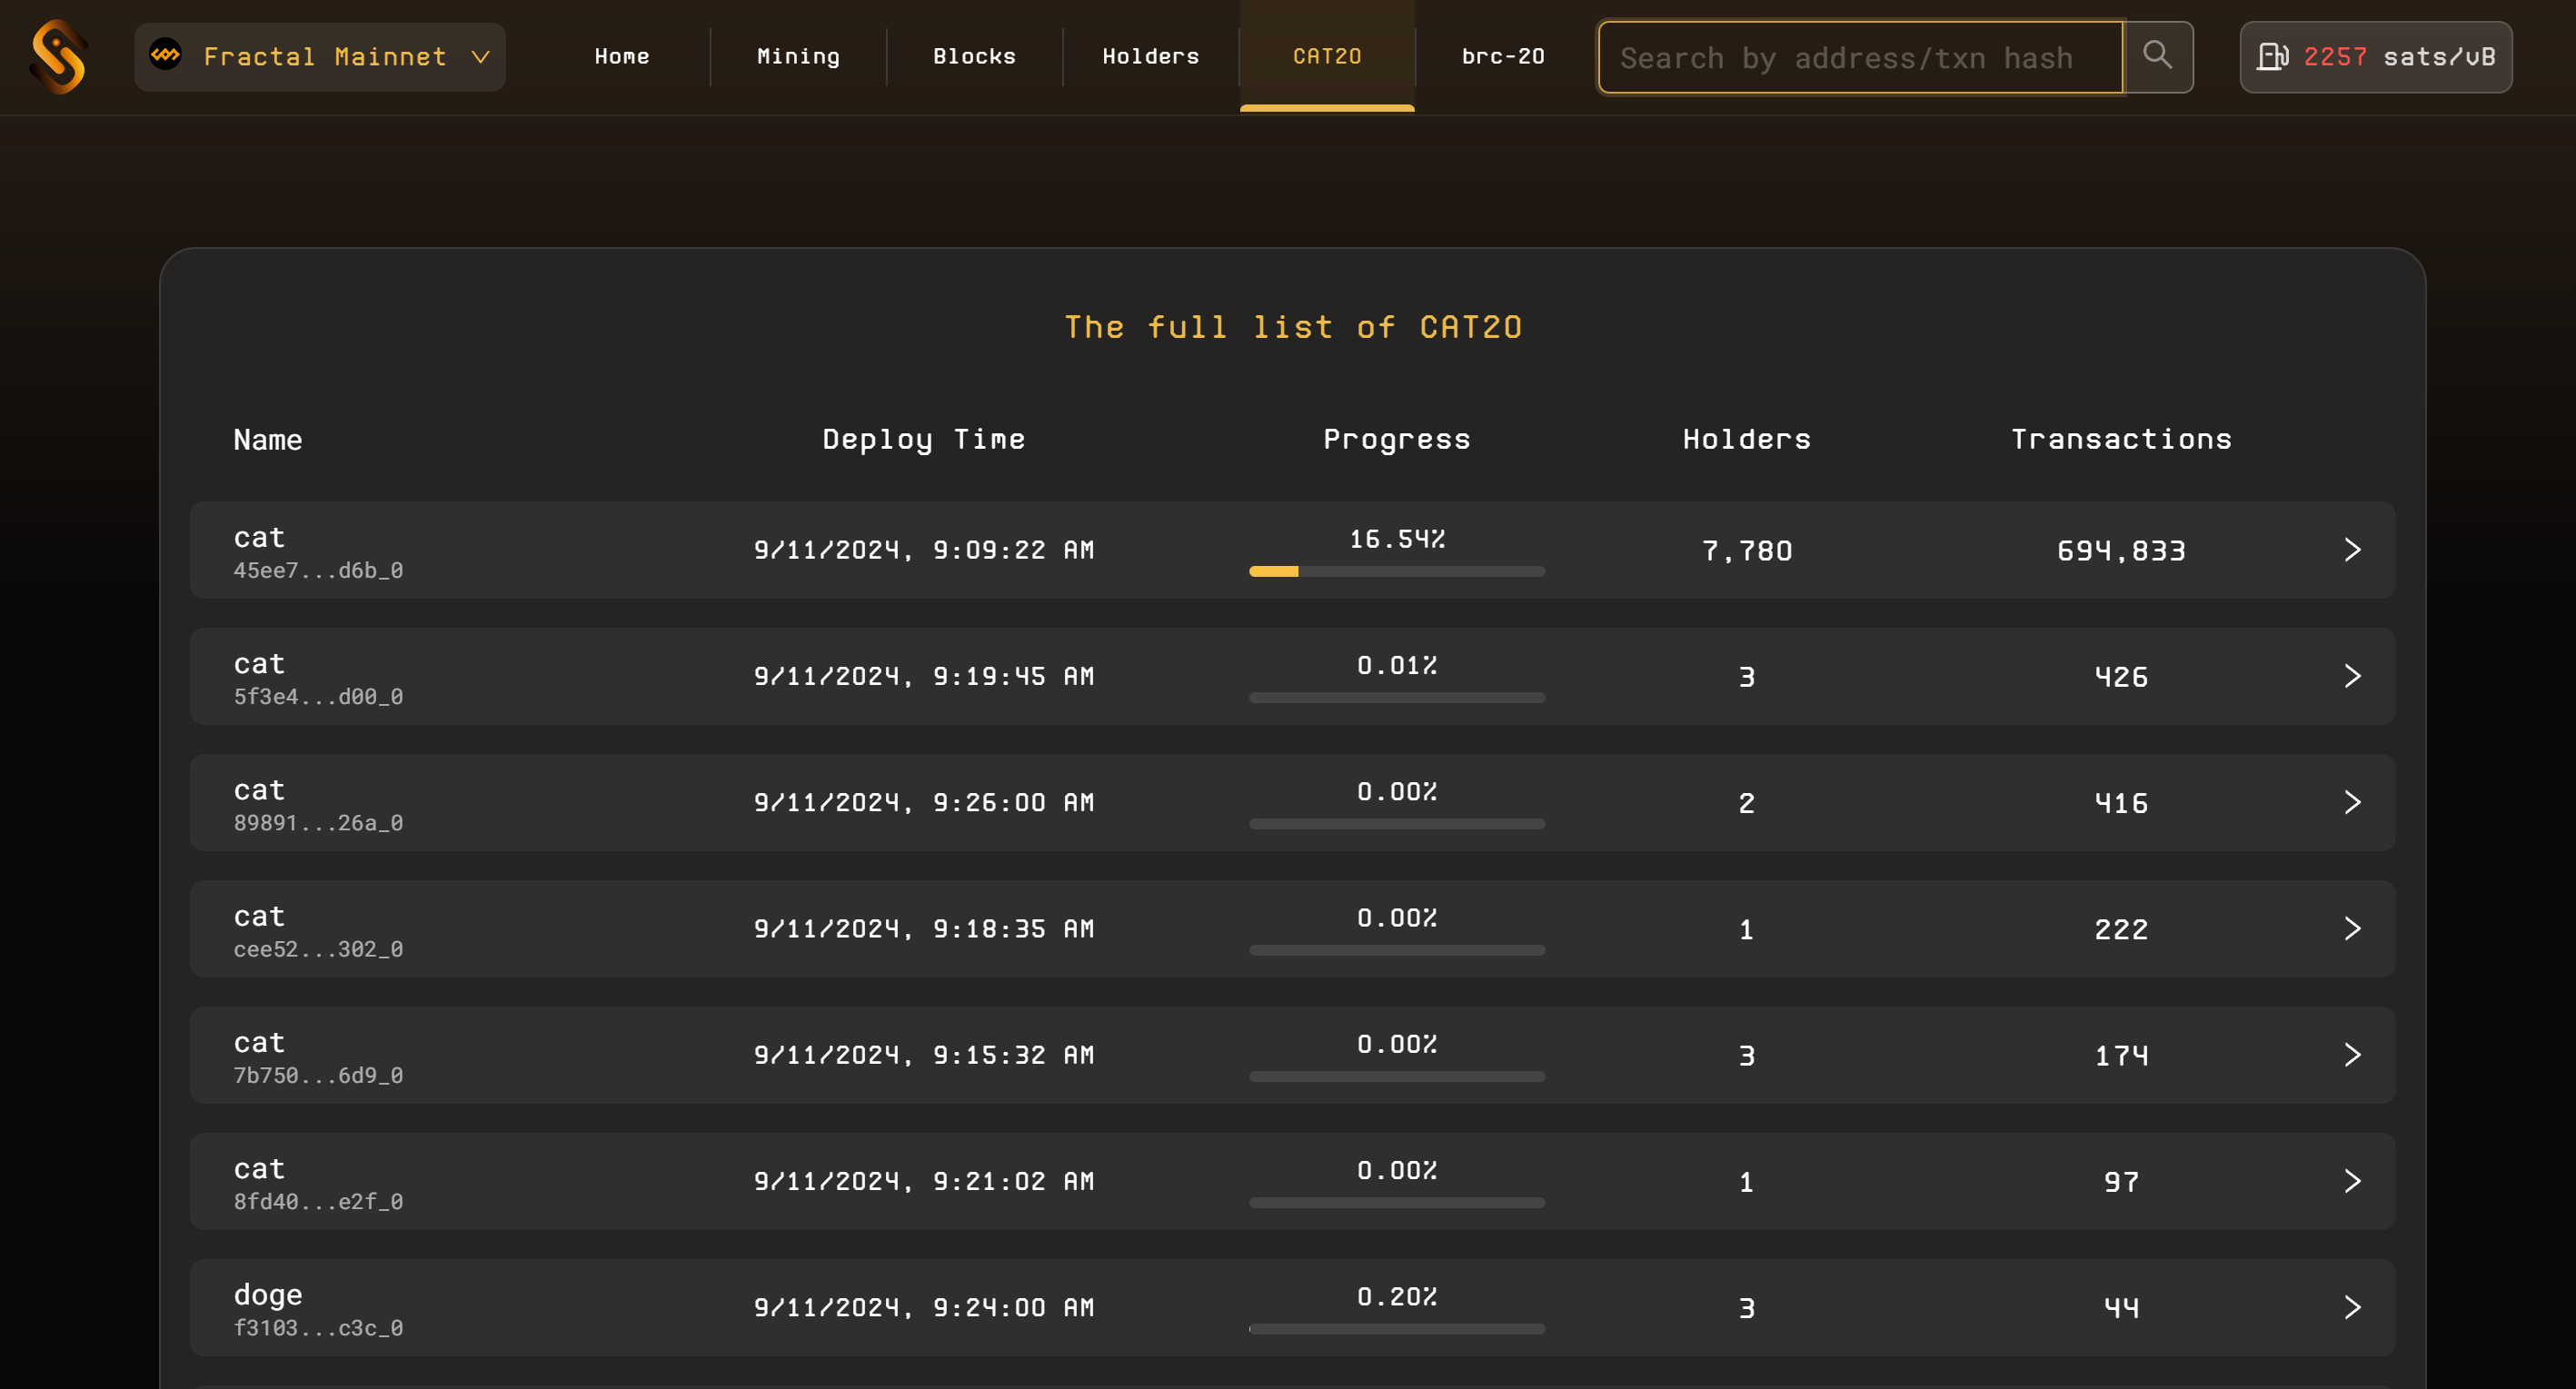
Task: Switch to the brc-20 tab
Action: (x=1502, y=57)
